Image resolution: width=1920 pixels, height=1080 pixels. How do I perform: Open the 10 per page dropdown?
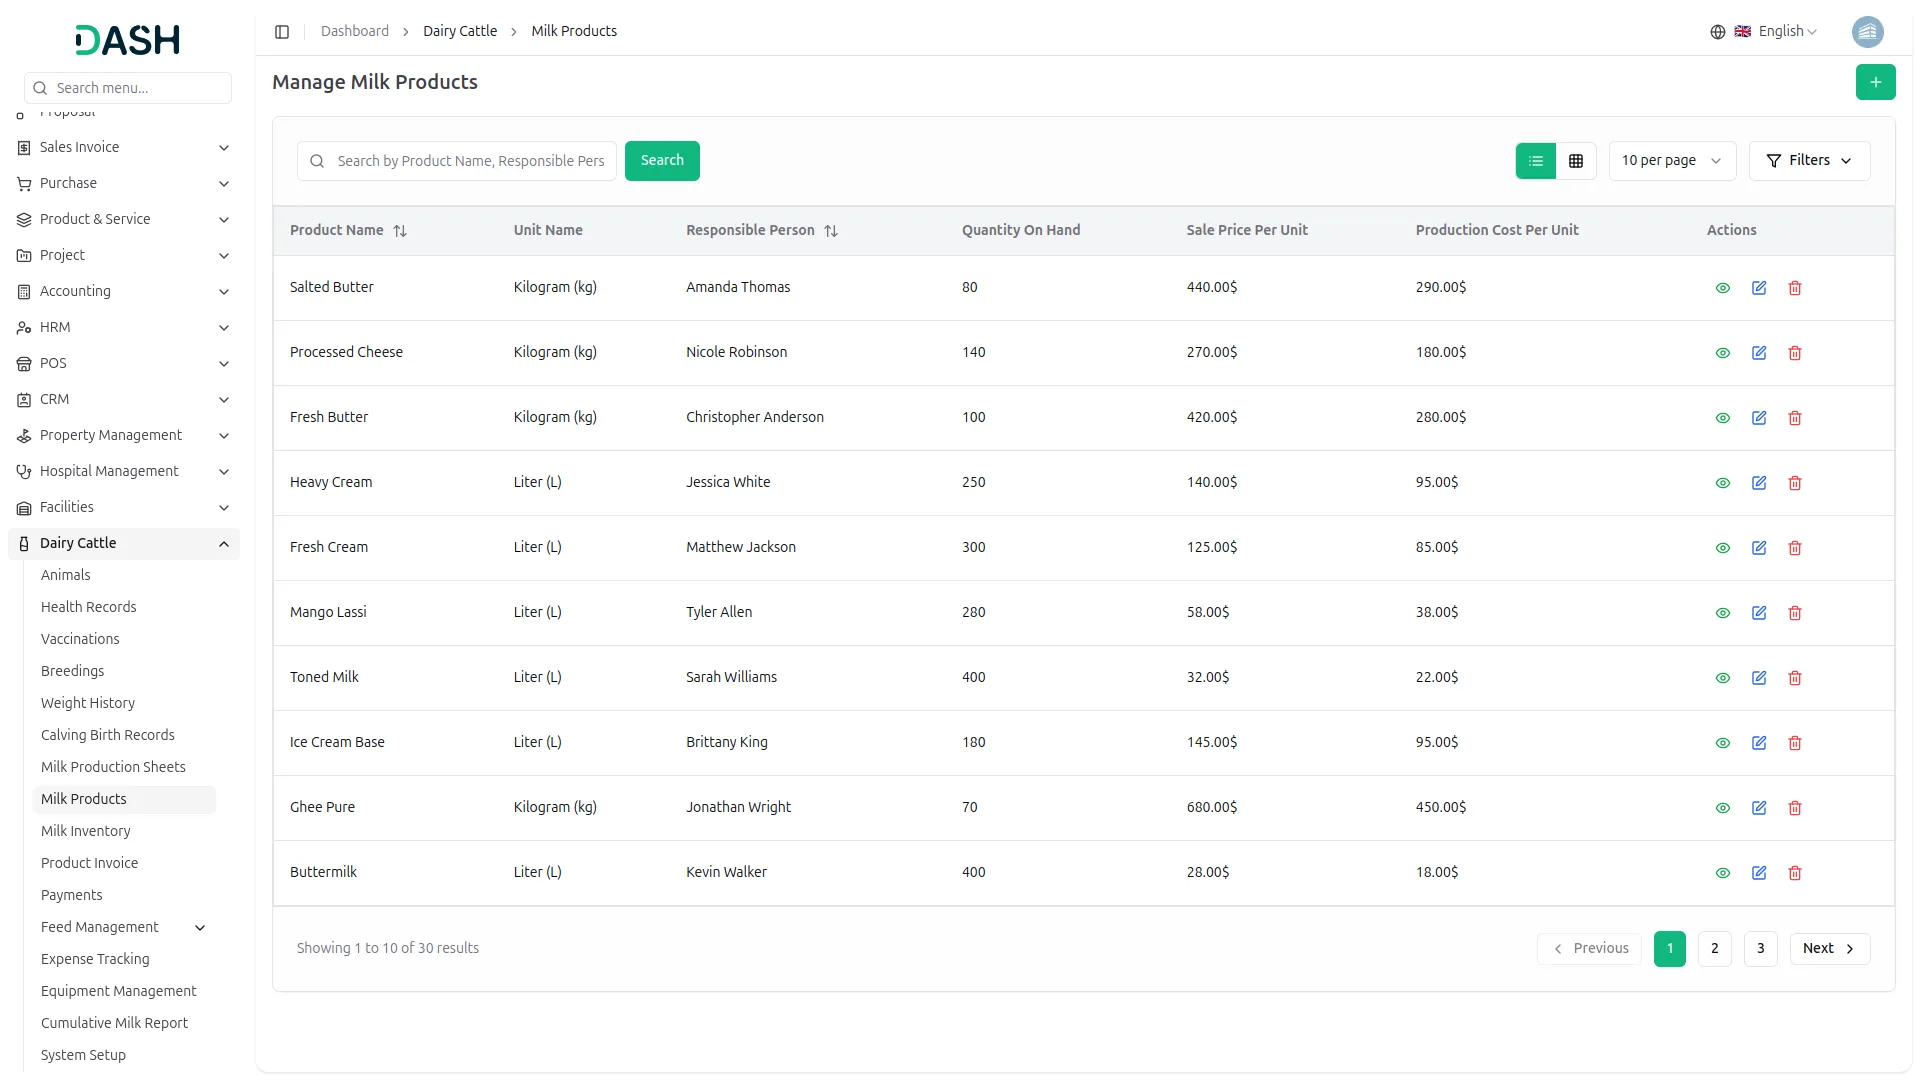(x=1671, y=161)
